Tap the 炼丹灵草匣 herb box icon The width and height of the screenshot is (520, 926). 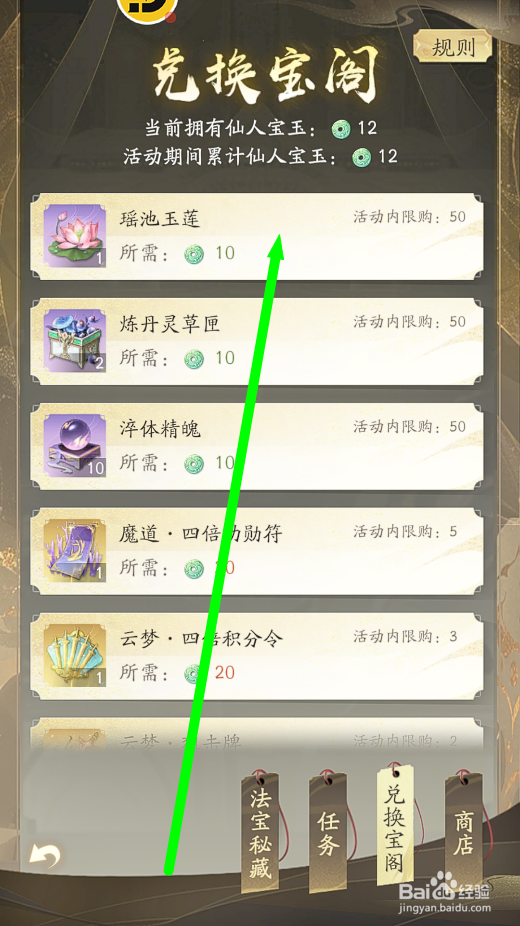click(x=74, y=341)
